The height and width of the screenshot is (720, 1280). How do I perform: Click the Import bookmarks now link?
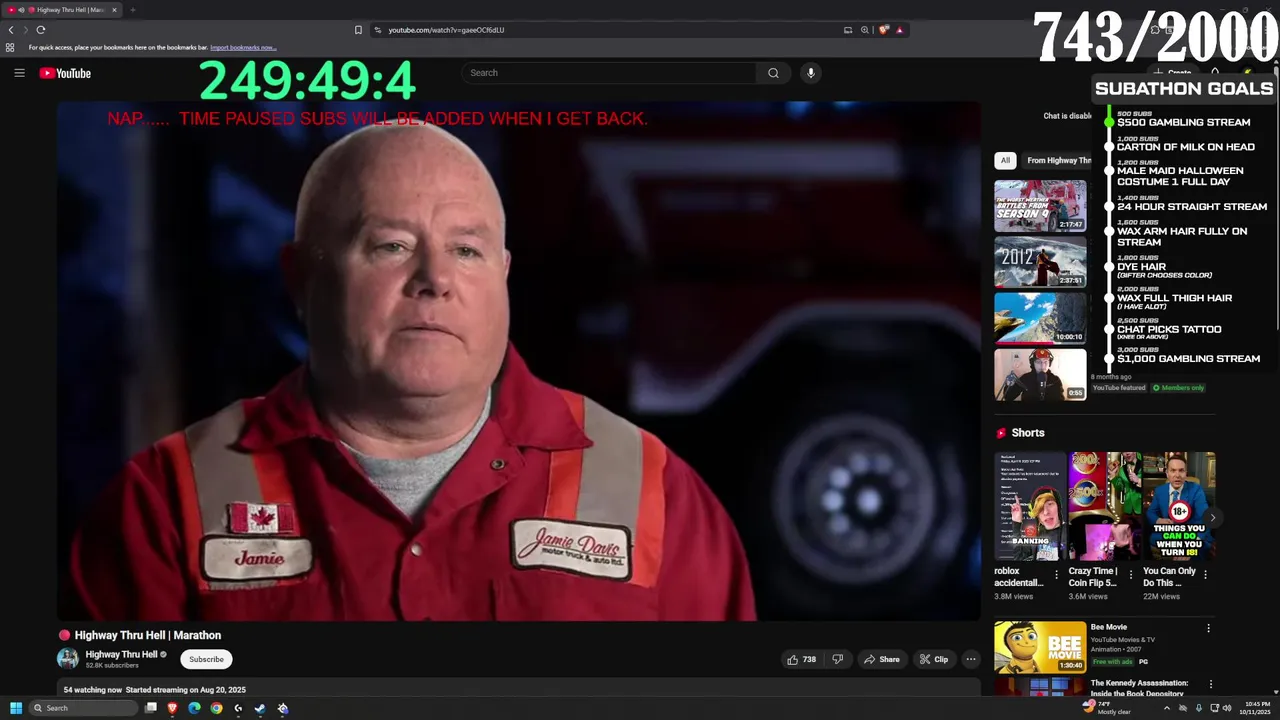pyautogui.click(x=243, y=47)
